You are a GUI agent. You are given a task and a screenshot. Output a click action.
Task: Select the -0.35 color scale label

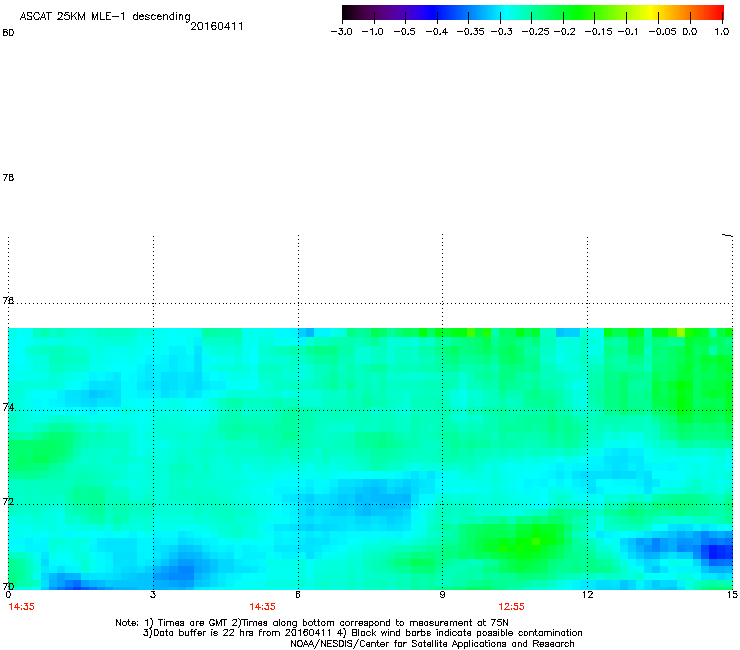tap(471, 32)
